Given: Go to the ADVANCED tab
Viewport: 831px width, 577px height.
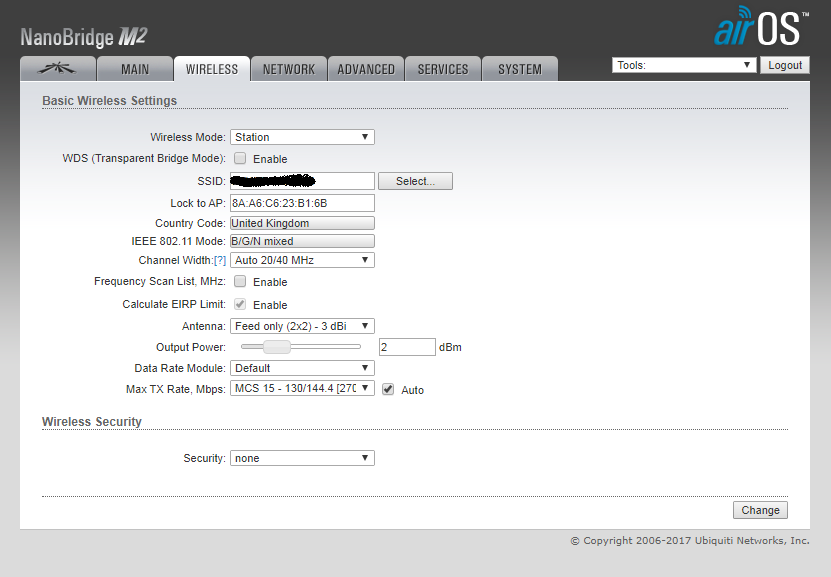Looking at the screenshot, I should tap(366, 69).
